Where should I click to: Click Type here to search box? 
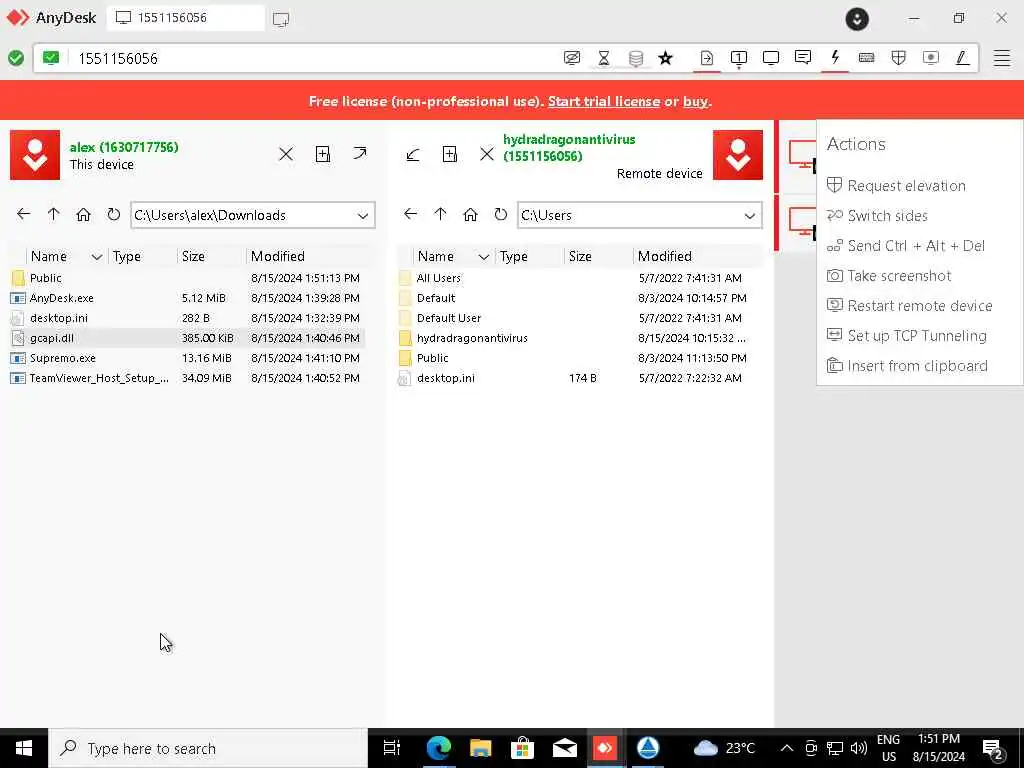pos(209,748)
